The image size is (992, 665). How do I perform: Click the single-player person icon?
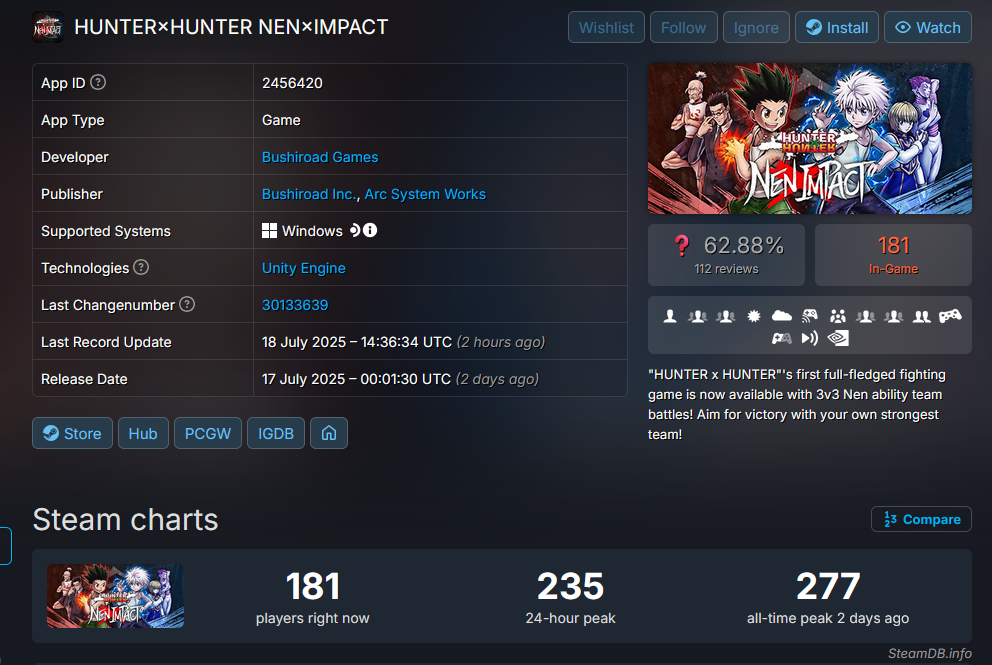pos(670,316)
